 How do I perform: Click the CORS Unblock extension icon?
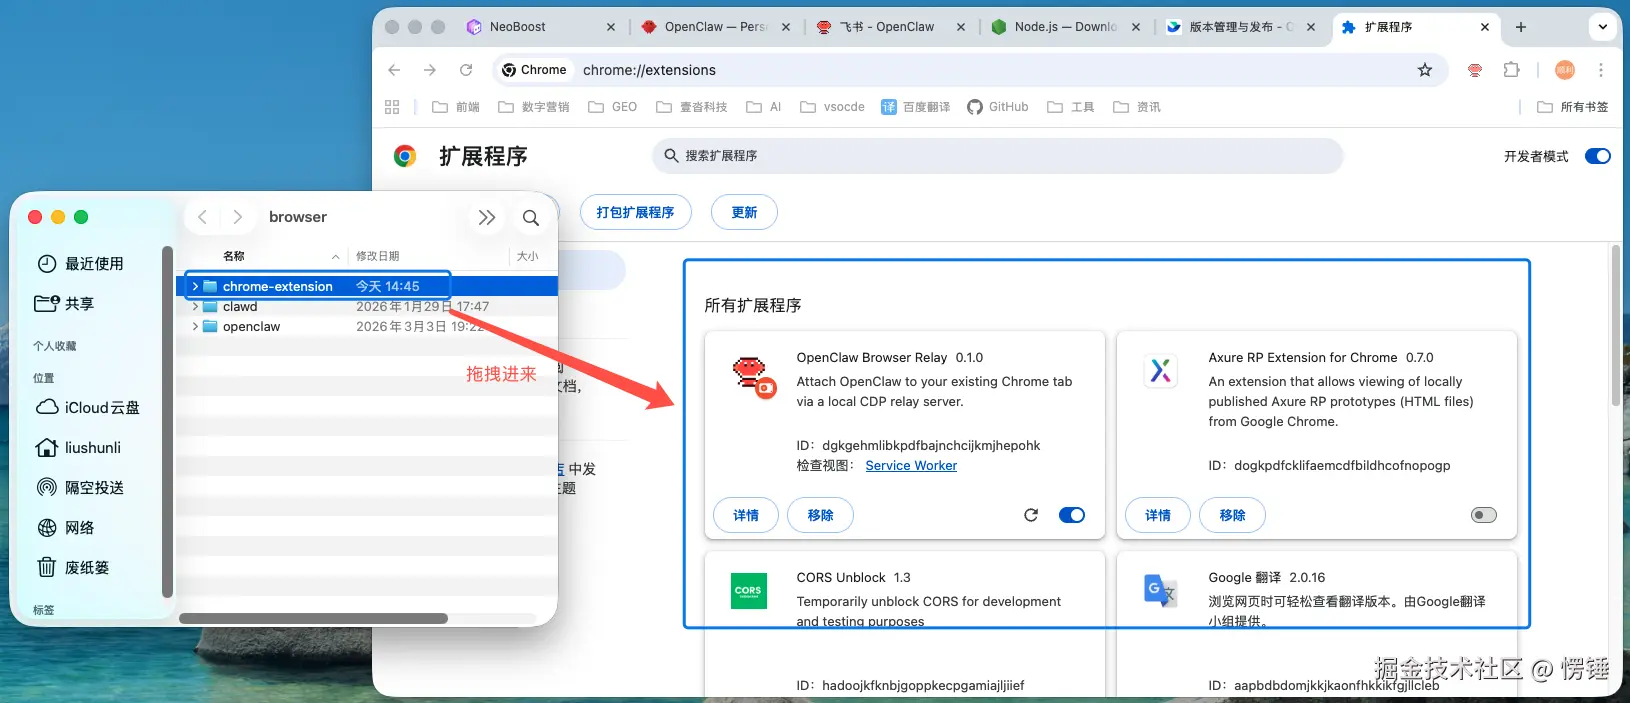click(748, 590)
